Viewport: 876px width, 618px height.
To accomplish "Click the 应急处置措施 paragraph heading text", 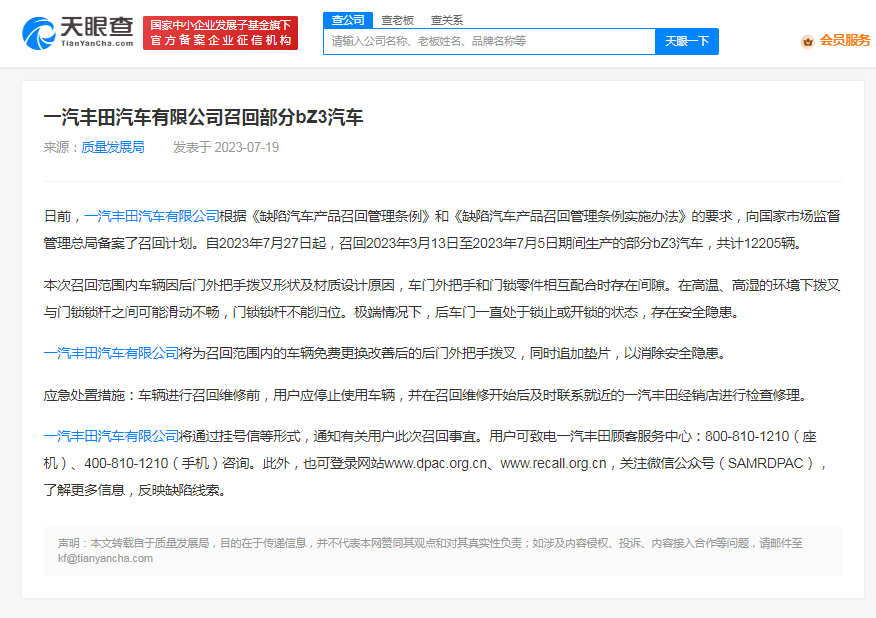I will [x=84, y=396].
